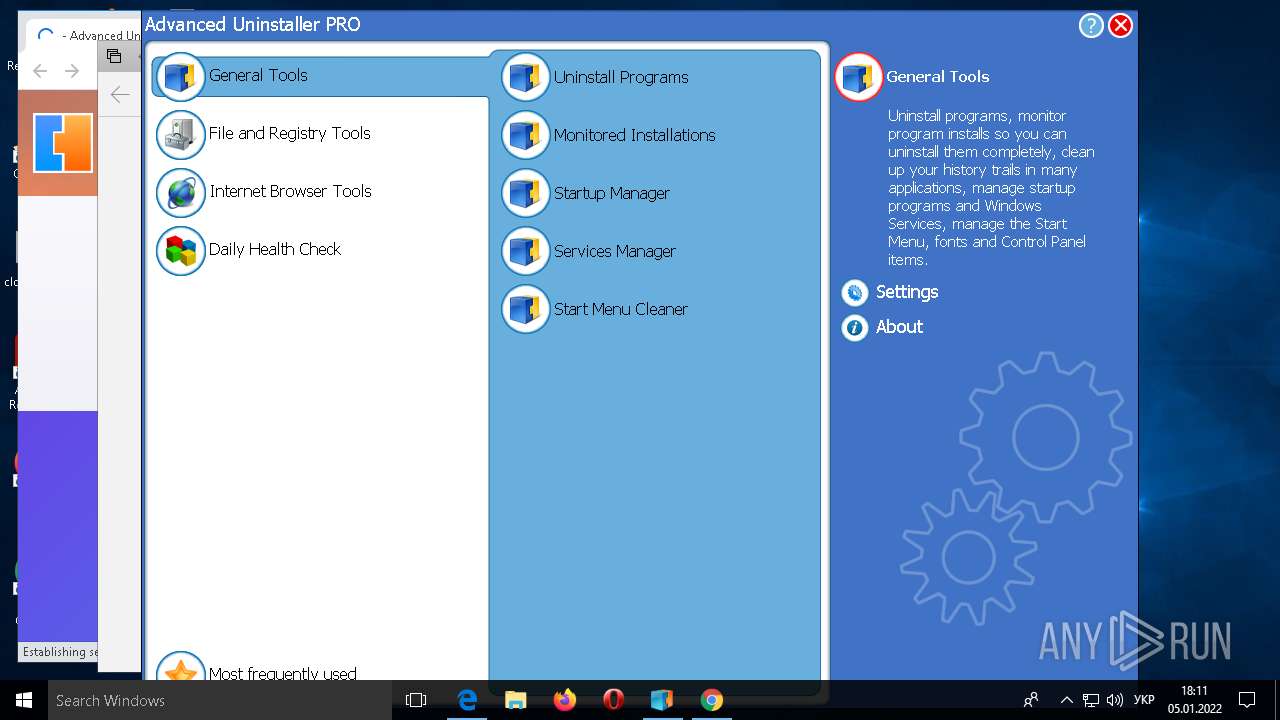
Task: Click the People icon in taskbar
Action: (1031, 700)
